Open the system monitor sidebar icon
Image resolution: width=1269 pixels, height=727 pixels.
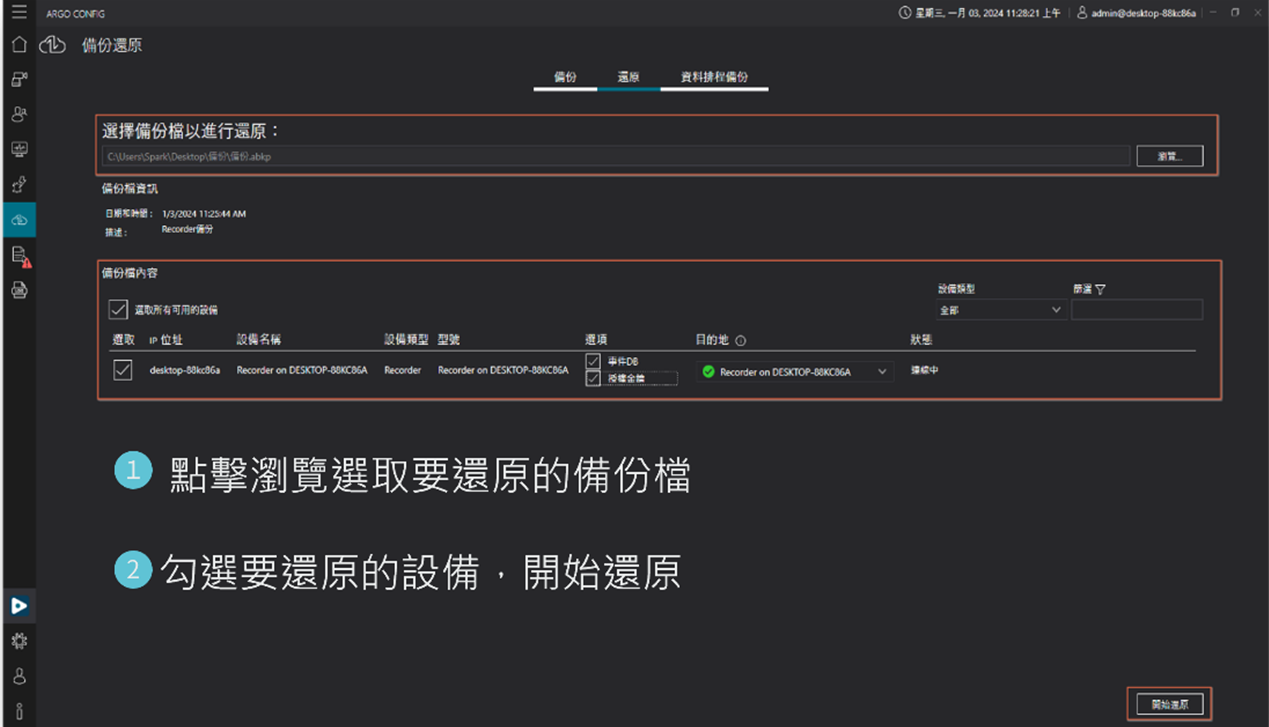tap(19, 149)
